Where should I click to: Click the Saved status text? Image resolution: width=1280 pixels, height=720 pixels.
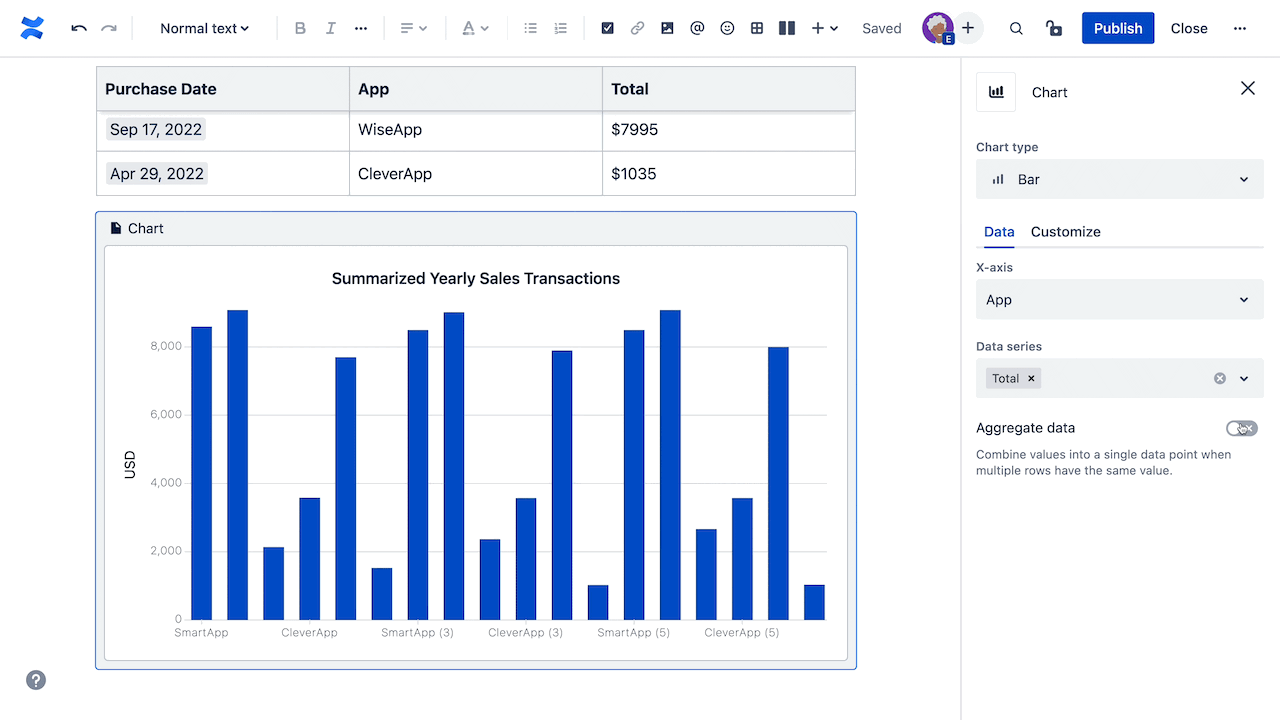point(882,28)
